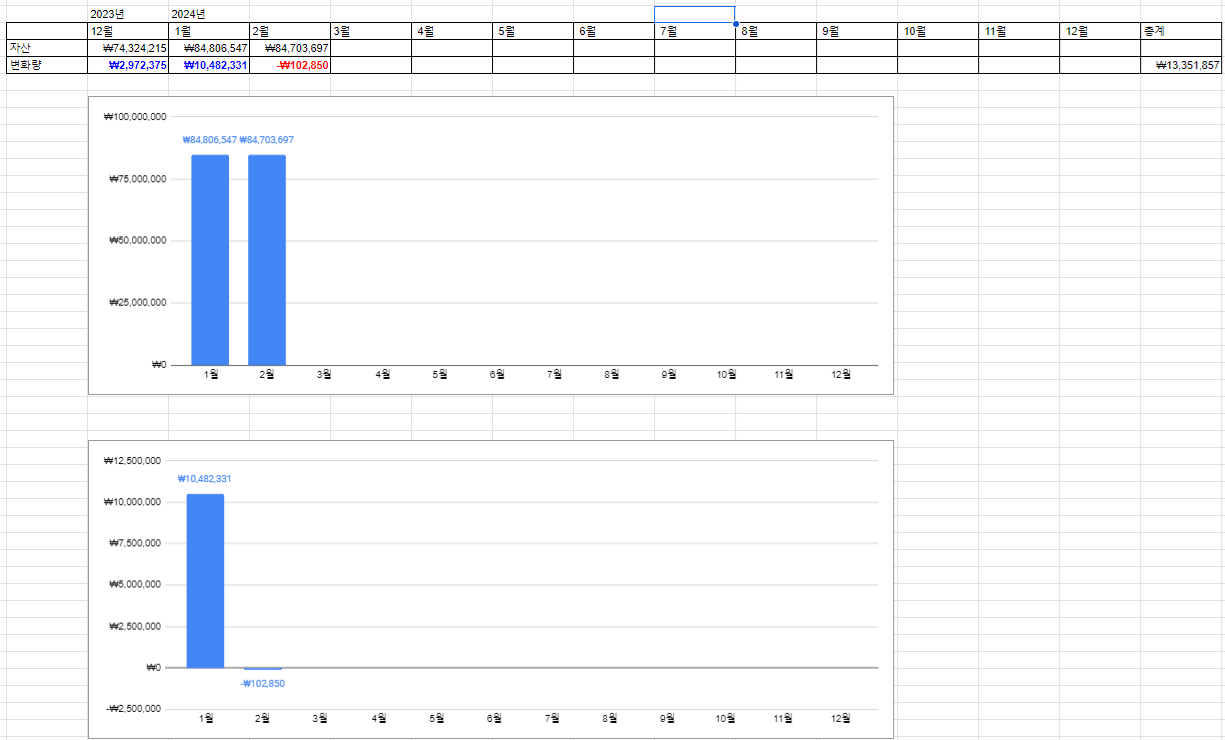Click the 1월 bar in the asset chart
Image resolution: width=1225 pixels, height=740 pixels.
click(x=210, y=260)
